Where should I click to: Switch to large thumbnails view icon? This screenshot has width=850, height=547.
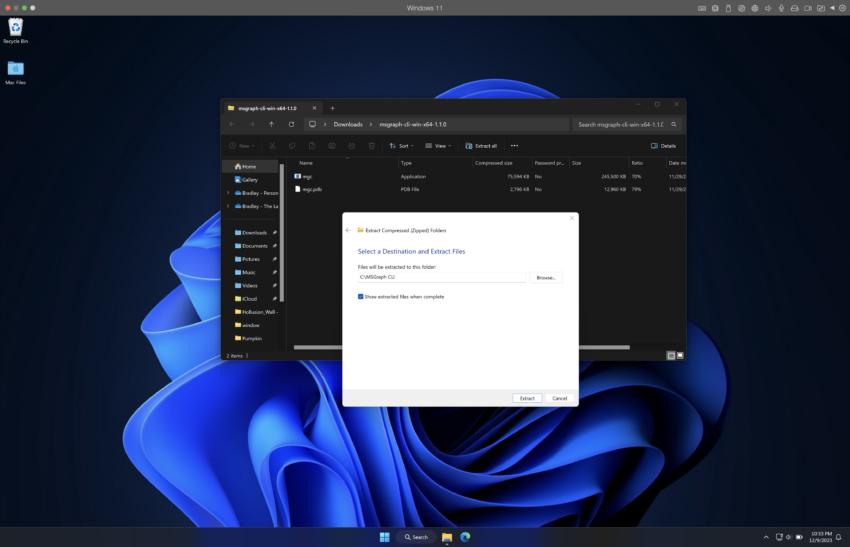680,356
